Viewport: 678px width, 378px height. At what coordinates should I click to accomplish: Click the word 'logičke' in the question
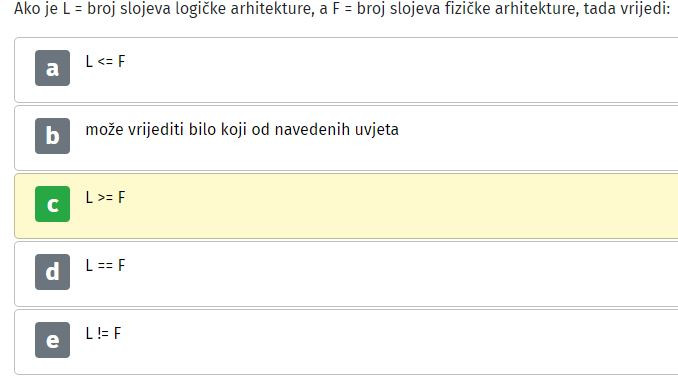201,8
